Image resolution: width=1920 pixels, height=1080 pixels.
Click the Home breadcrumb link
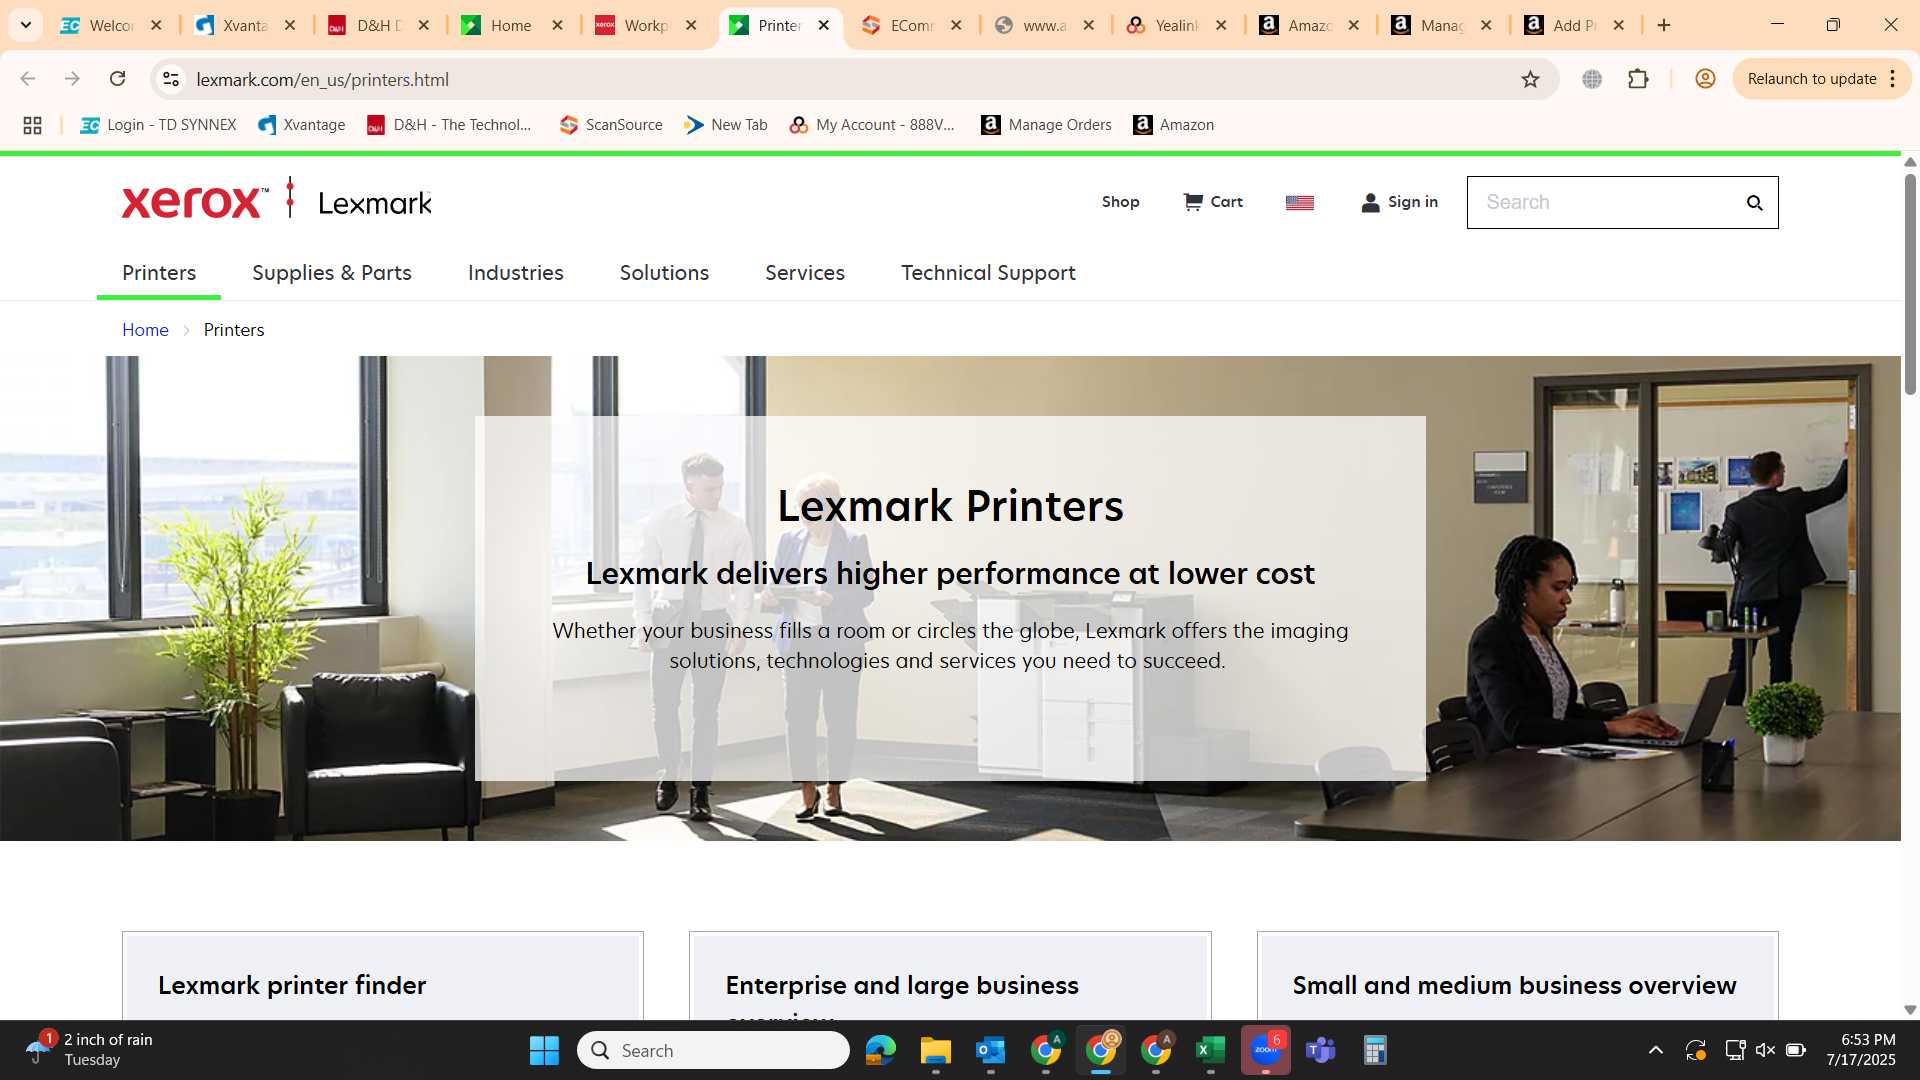pyautogui.click(x=145, y=330)
